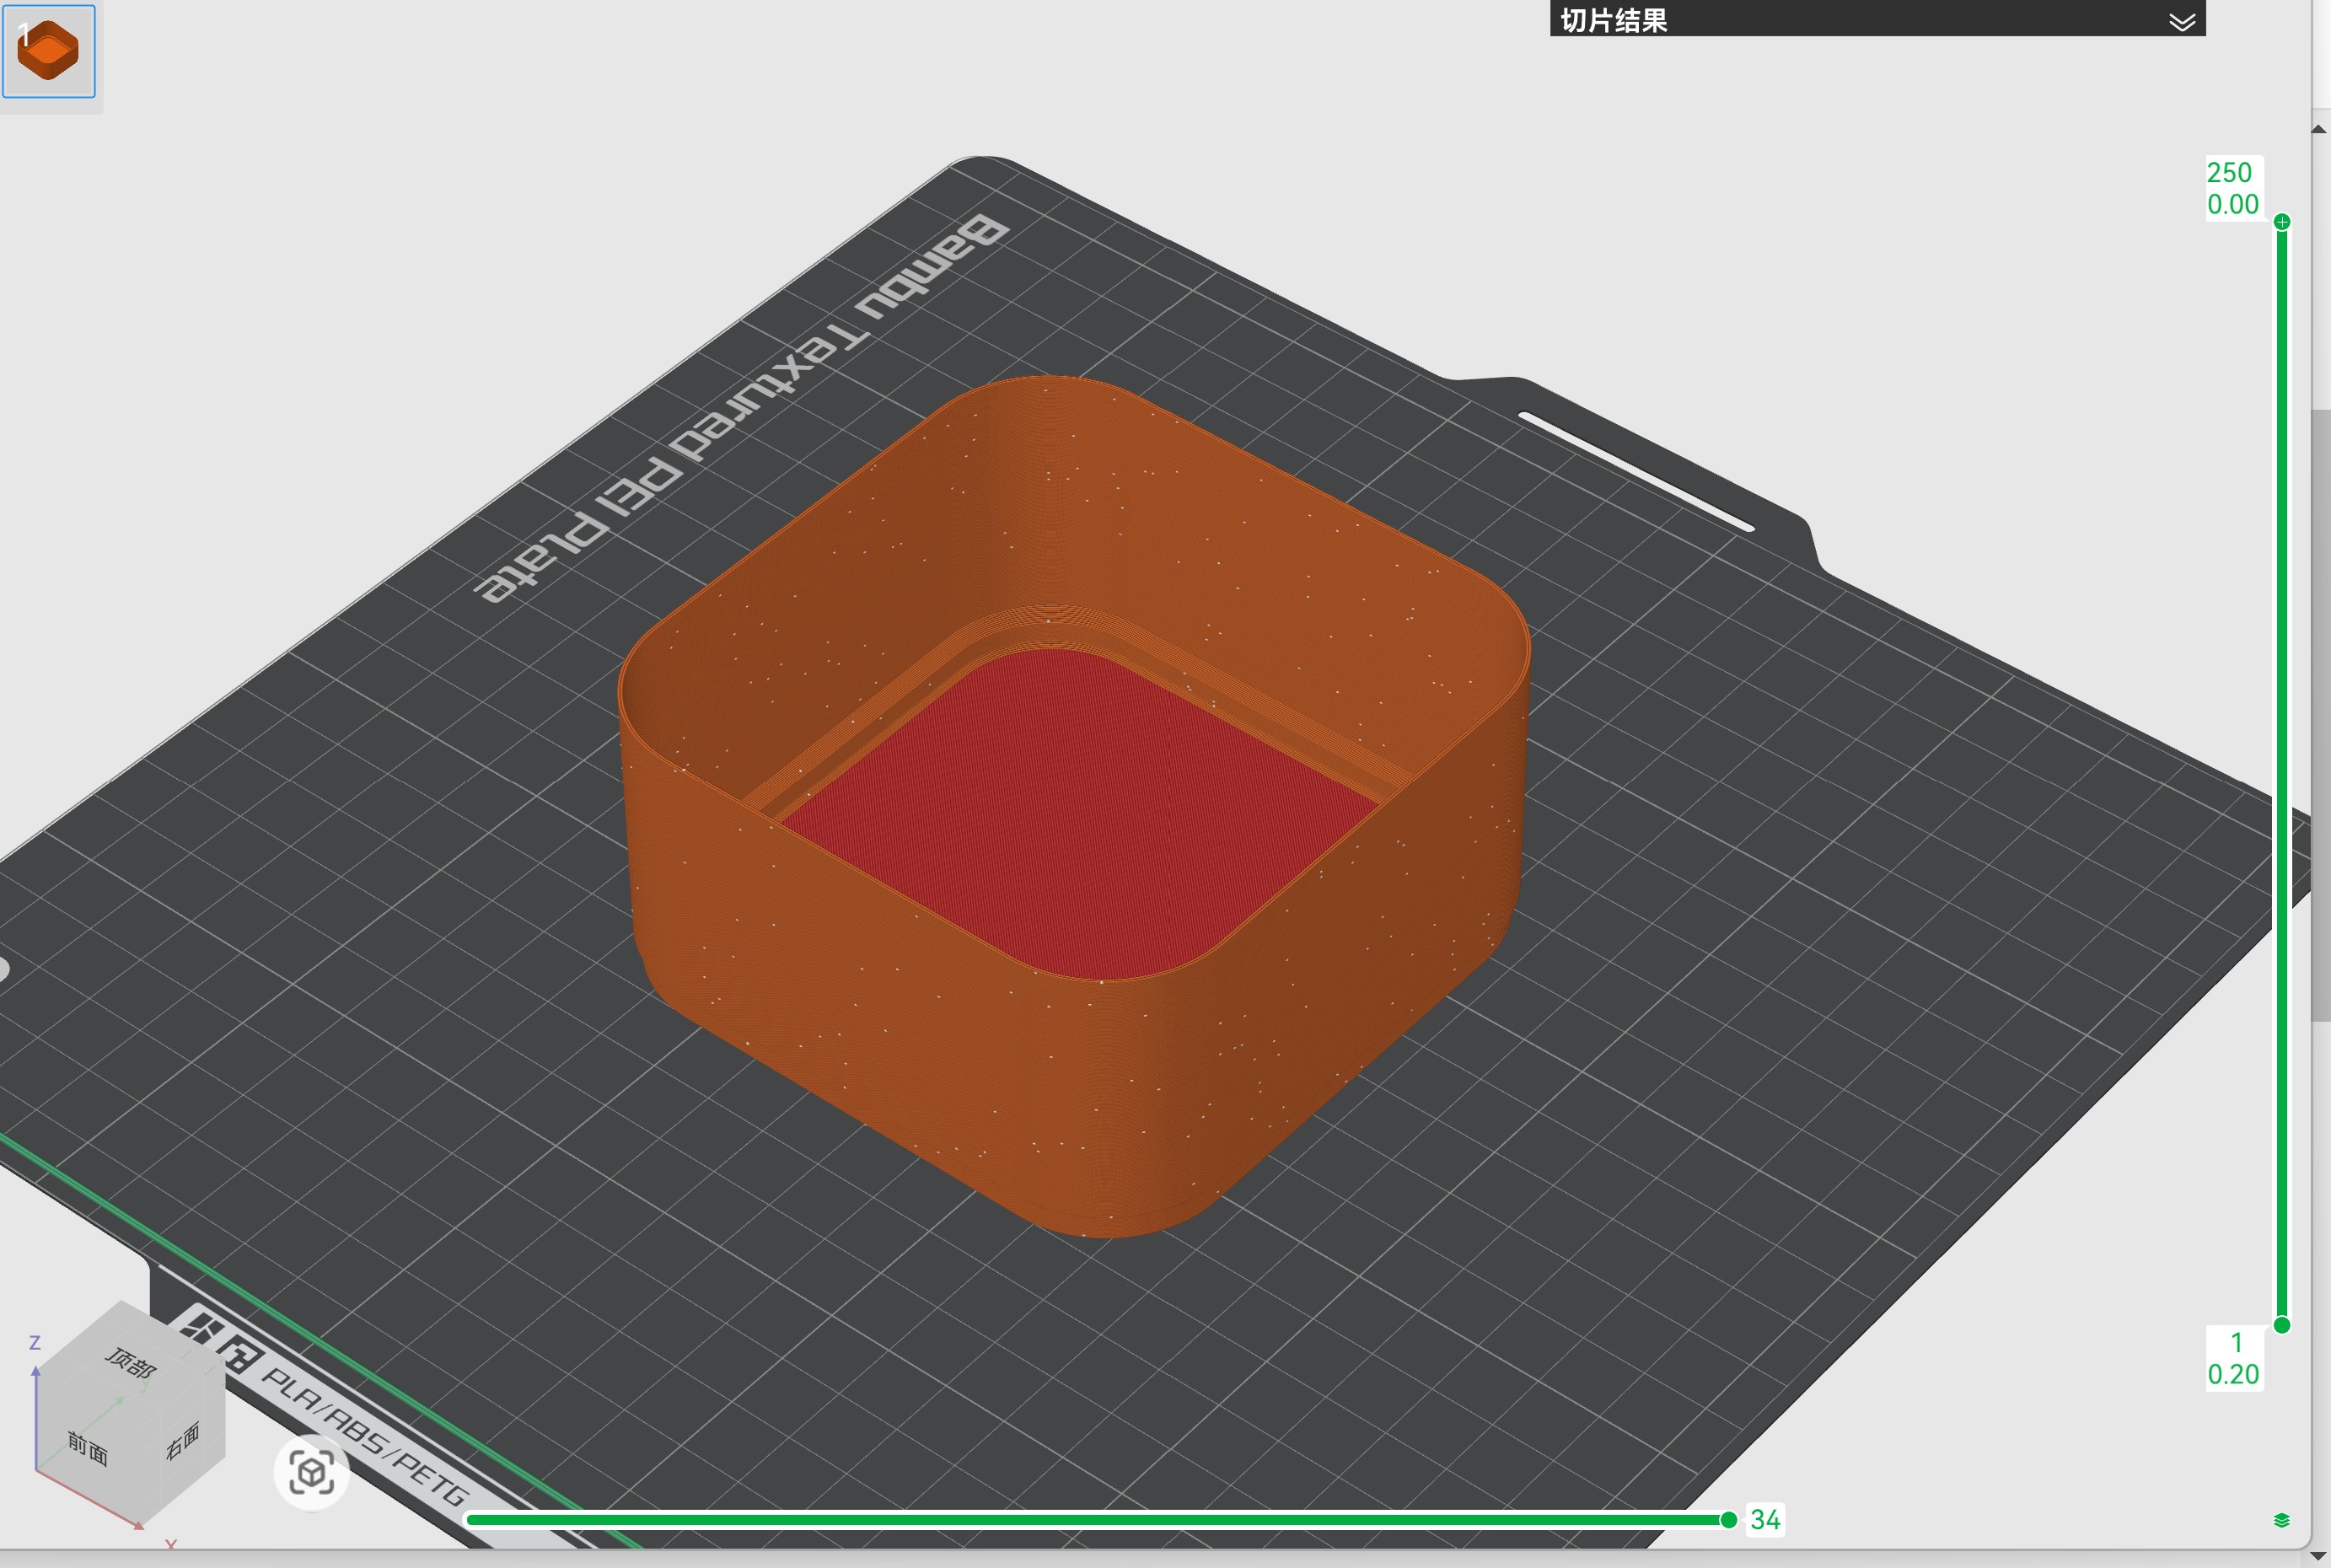The height and width of the screenshot is (1568, 2331).
Task: Select the 前面 face of view cube
Action: (88, 1448)
